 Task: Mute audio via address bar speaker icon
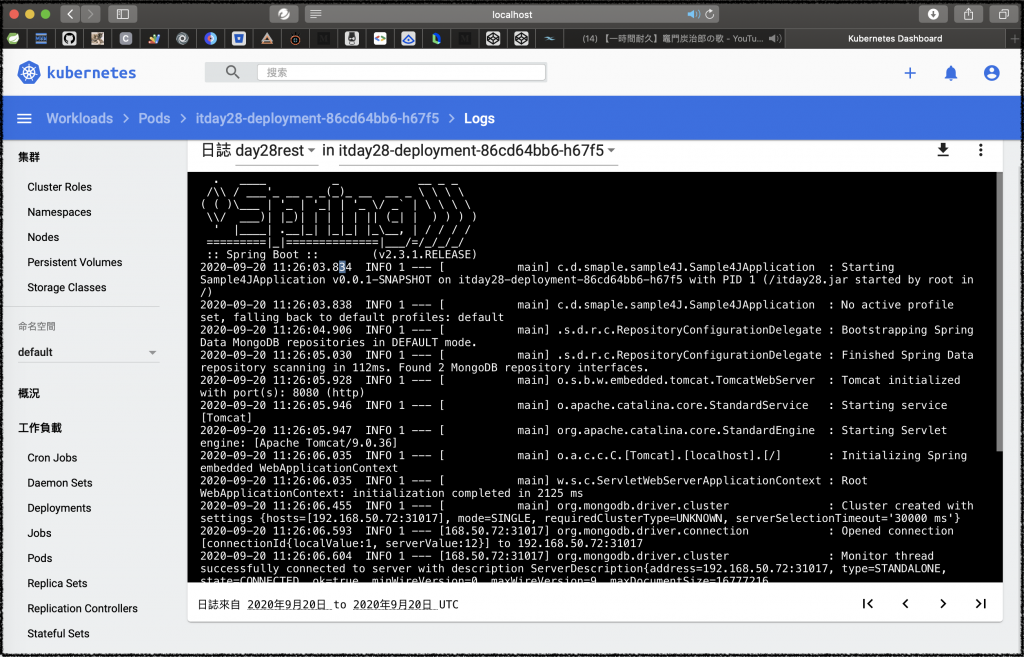click(x=693, y=14)
